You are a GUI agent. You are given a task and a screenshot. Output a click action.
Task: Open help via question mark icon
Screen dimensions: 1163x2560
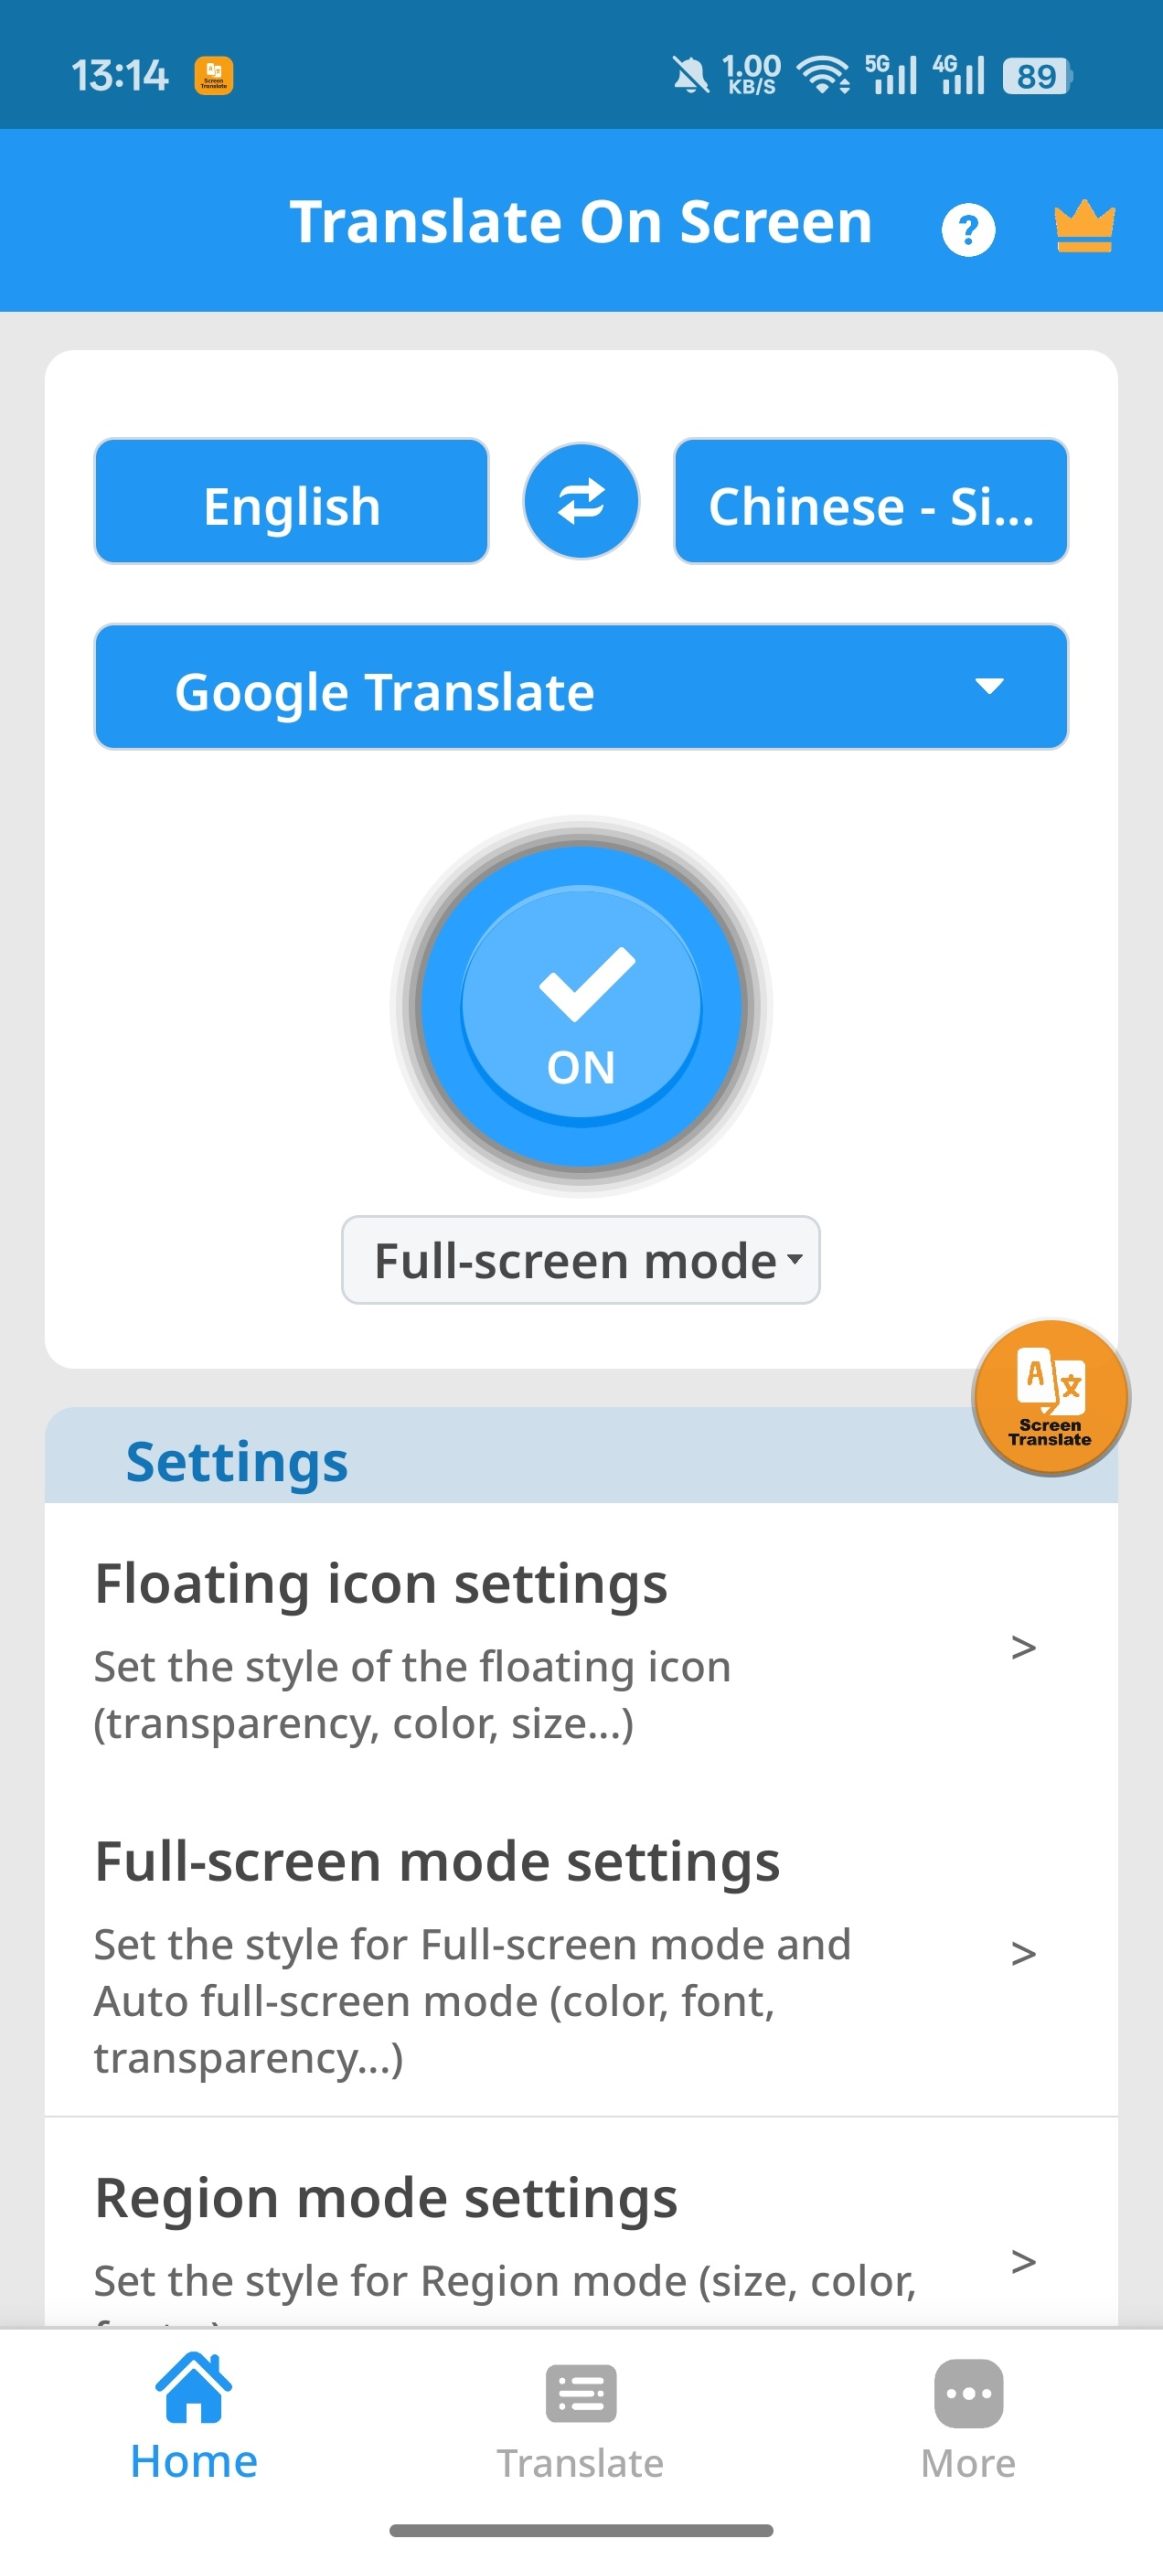click(x=967, y=230)
